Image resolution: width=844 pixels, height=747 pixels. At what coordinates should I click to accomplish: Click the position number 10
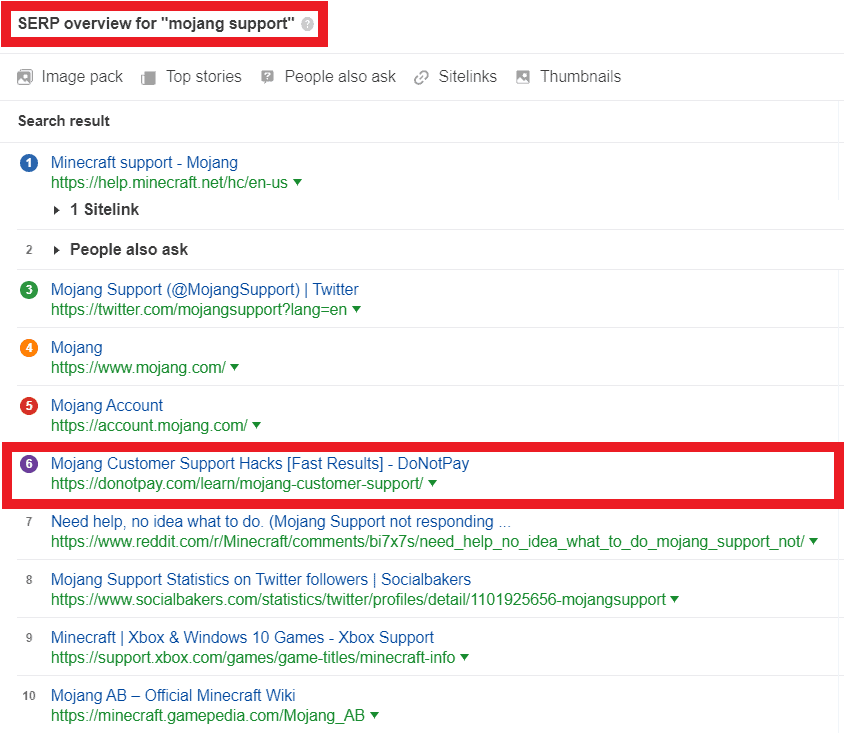[29, 695]
